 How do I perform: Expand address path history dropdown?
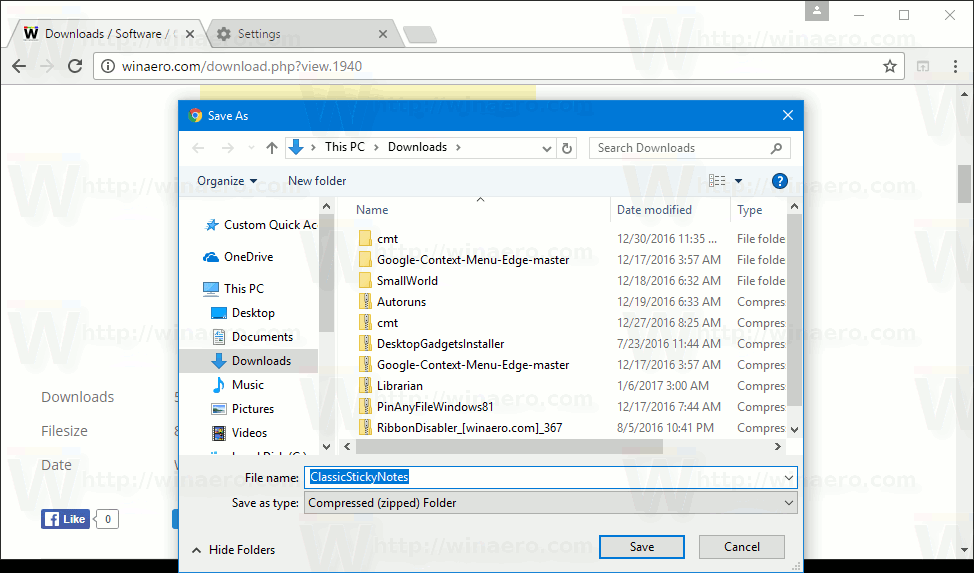coord(547,148)
